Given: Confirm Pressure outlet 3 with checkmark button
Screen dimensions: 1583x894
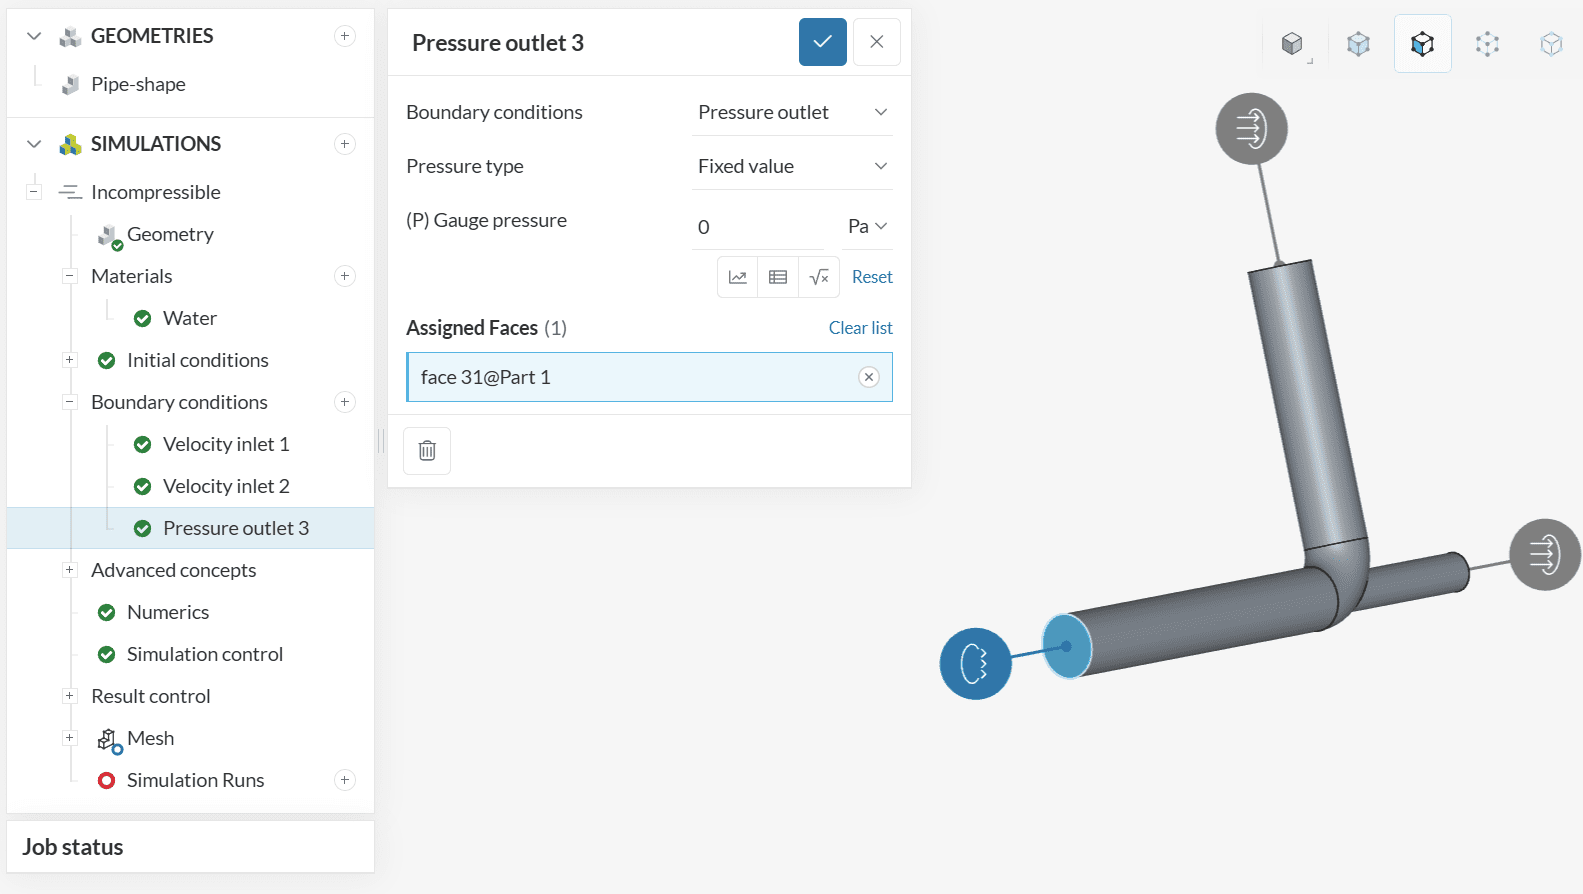Looking at the screenshot, I should point(822,42).
